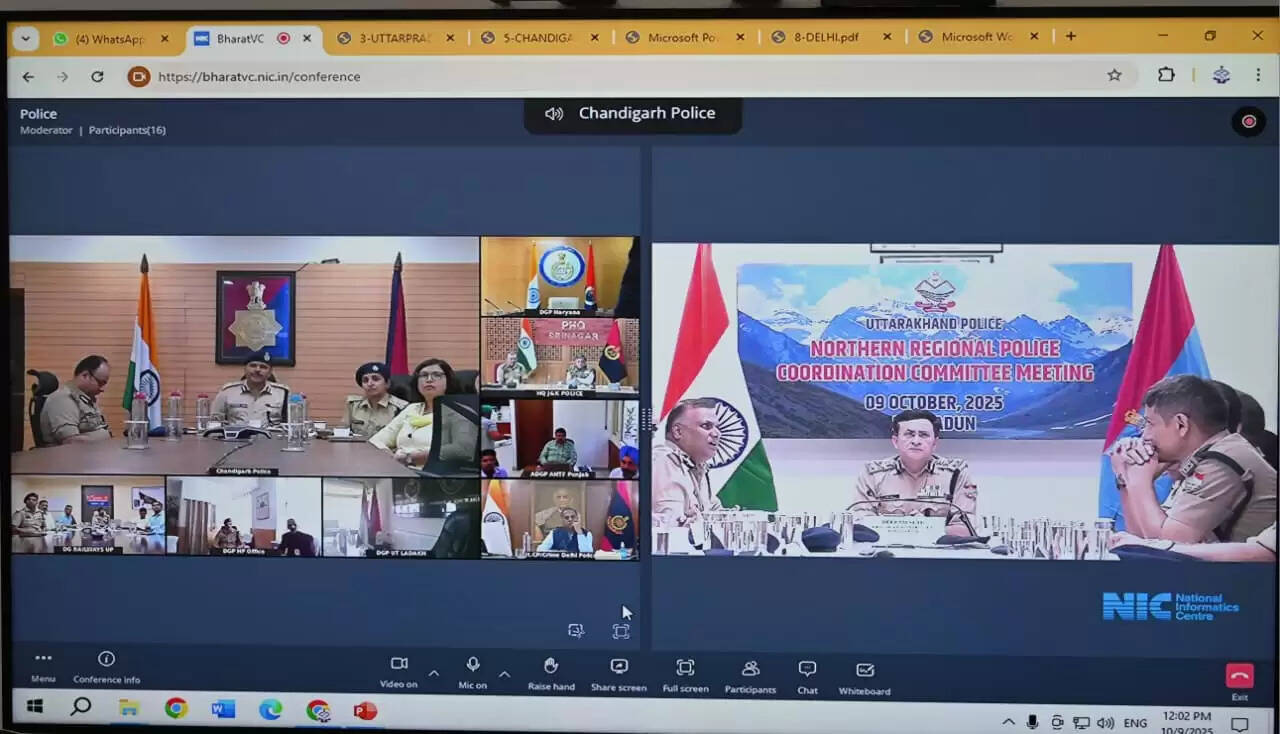Launch the Whiteboard tool

(x=863, y=670)
